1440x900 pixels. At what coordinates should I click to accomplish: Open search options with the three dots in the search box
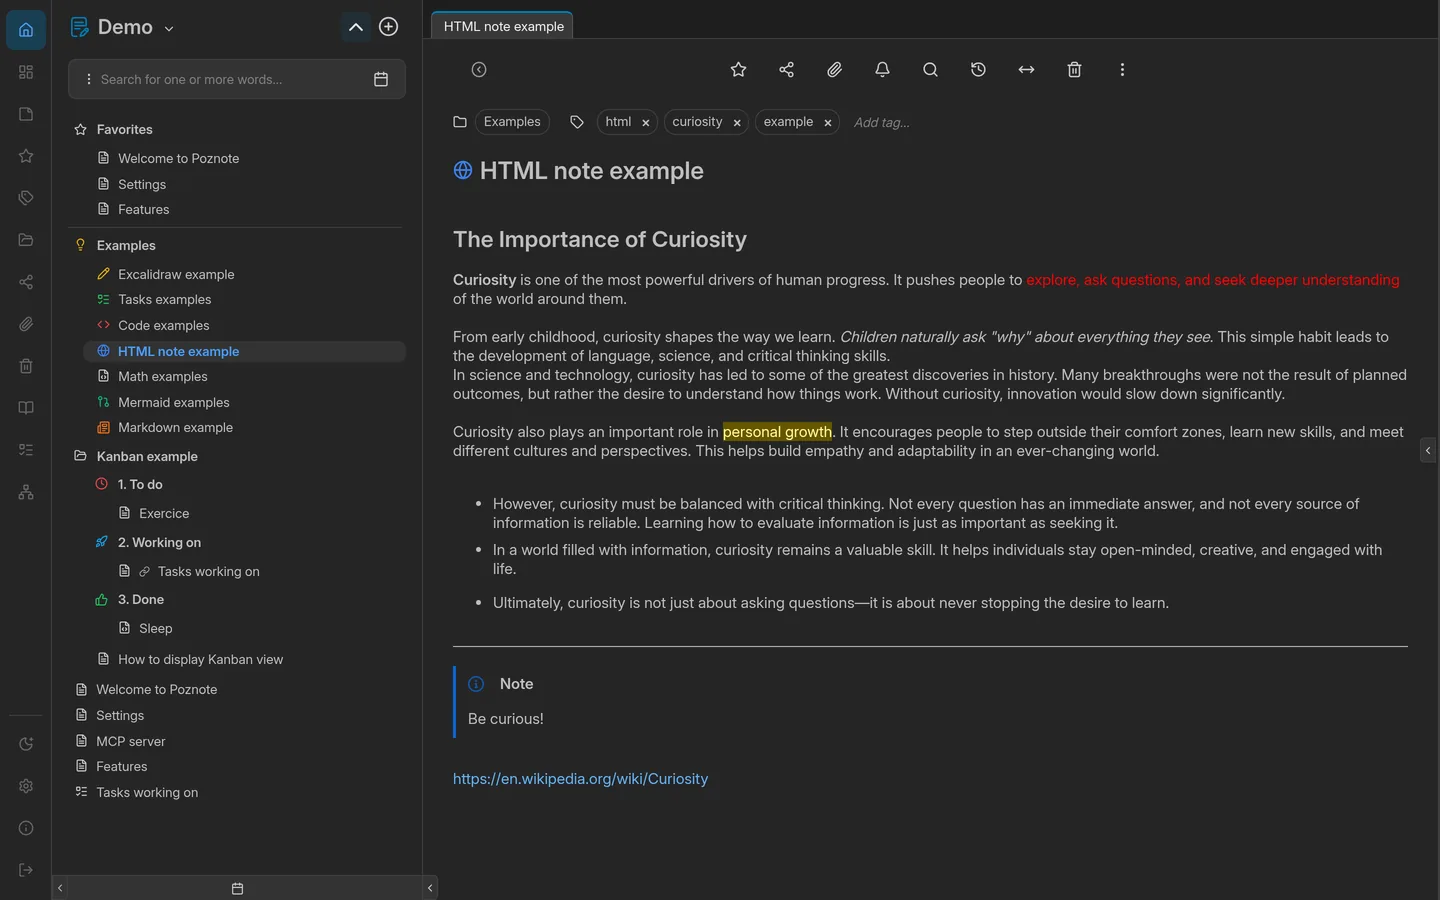coord(89,79)
